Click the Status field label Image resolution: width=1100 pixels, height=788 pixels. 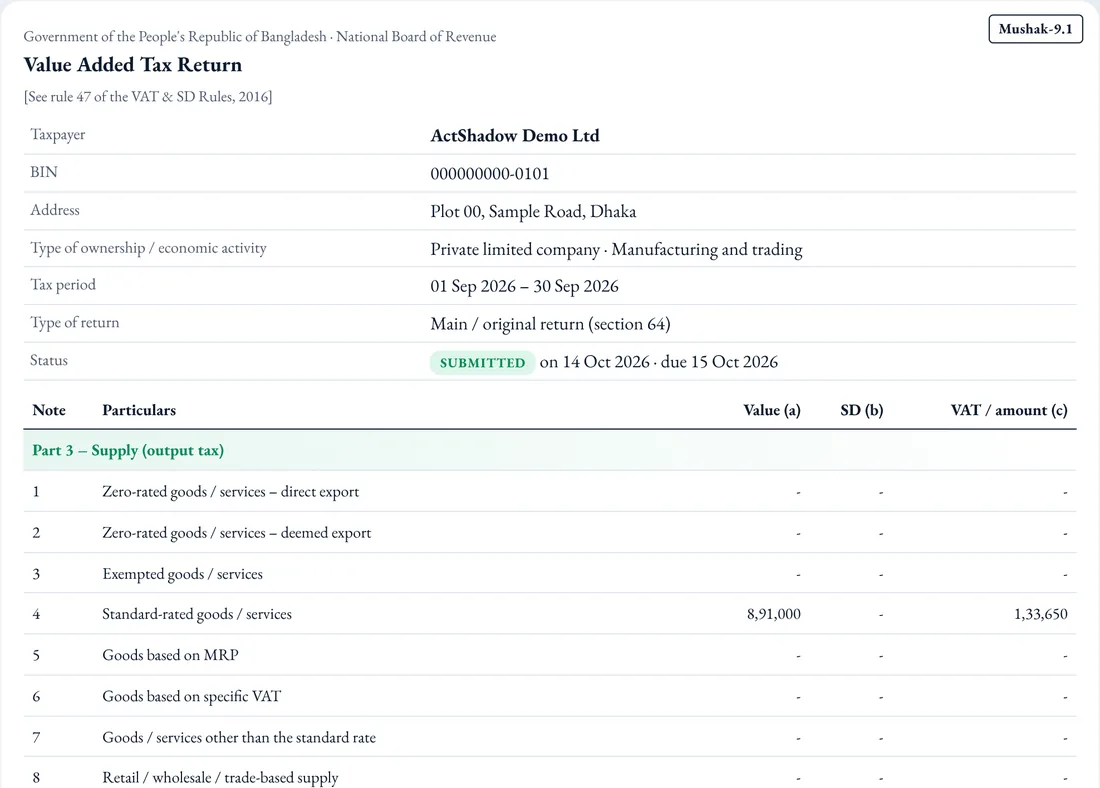[x=48, y=360]
